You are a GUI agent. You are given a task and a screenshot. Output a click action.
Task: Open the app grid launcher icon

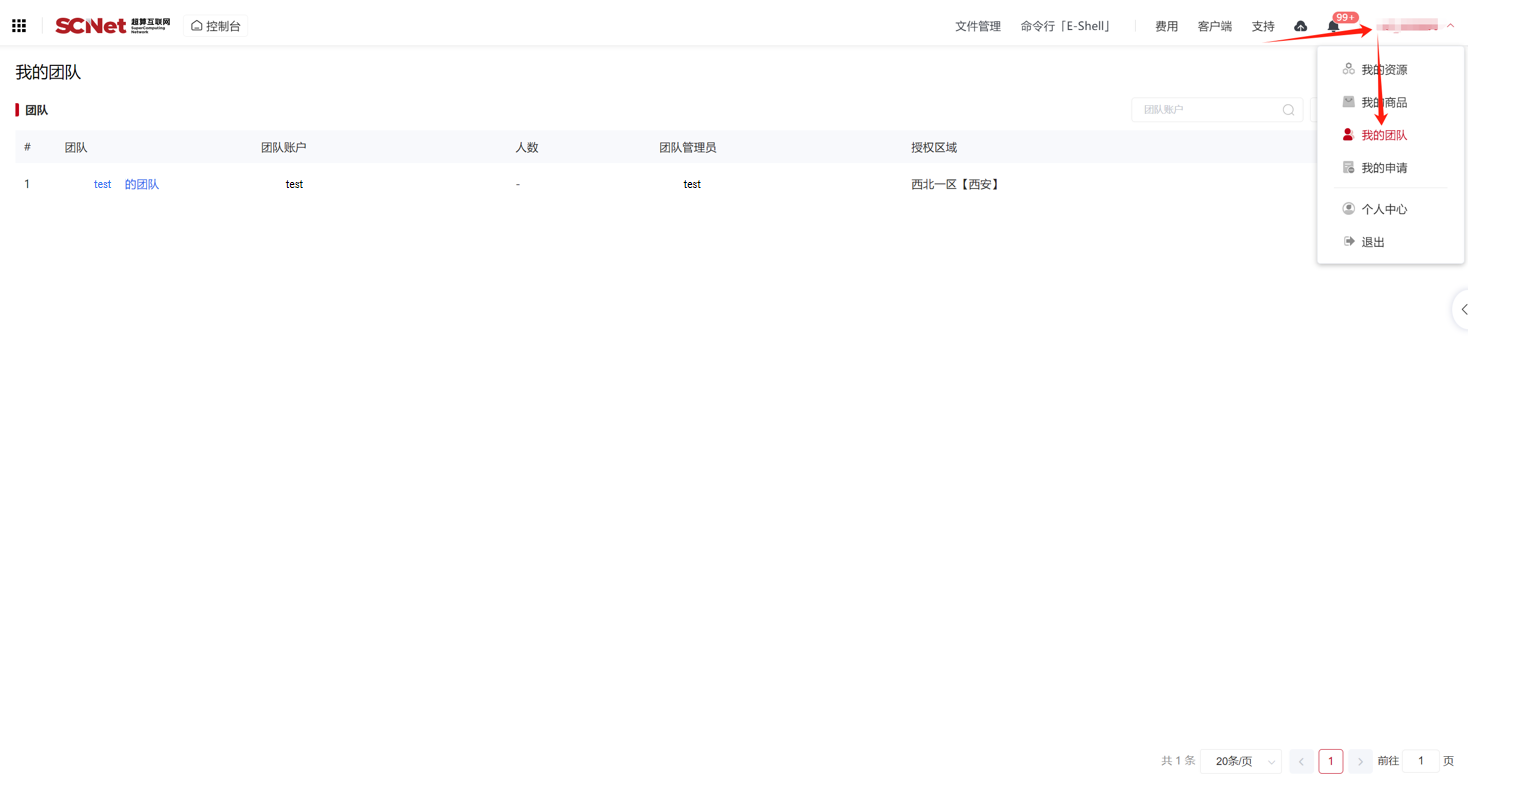[x=19, y=26]
